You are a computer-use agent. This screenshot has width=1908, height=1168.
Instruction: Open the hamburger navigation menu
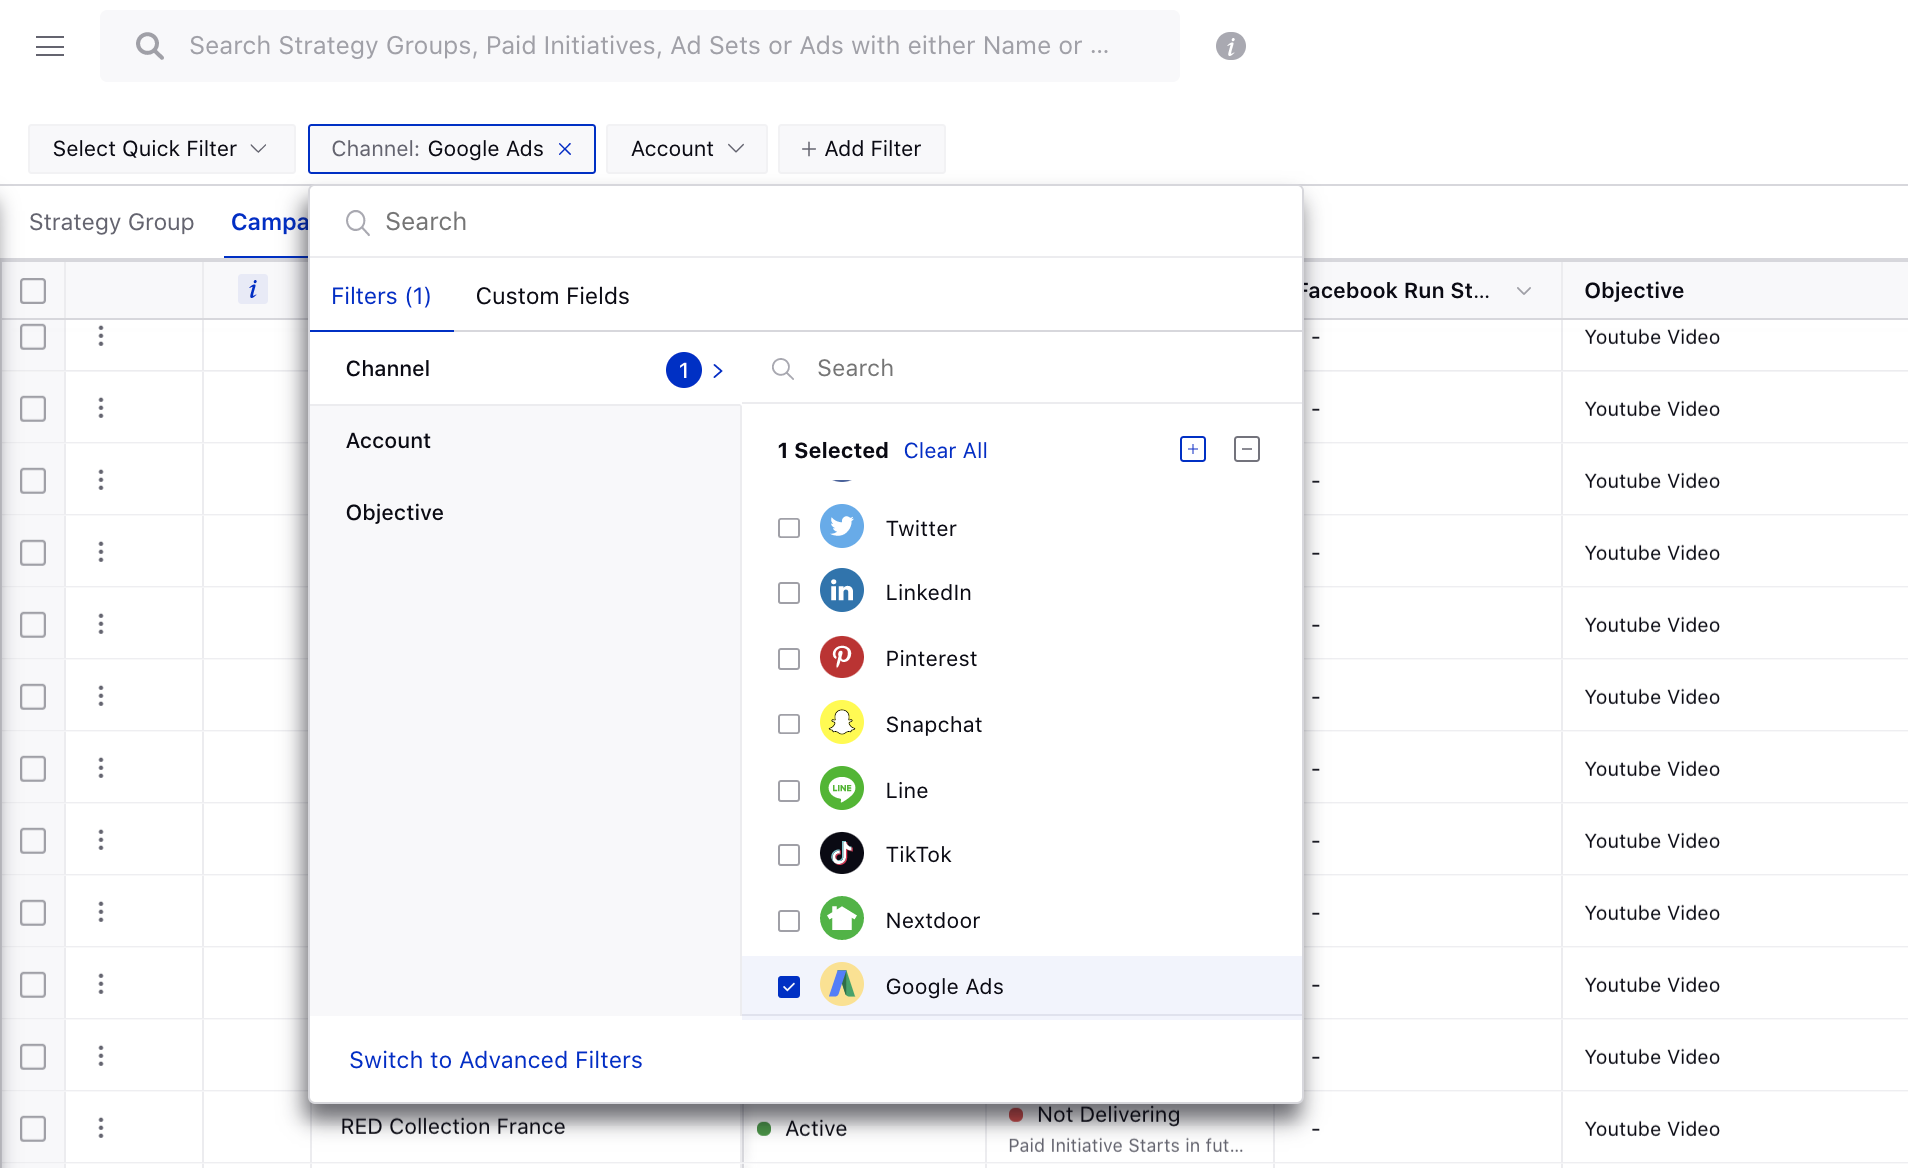[x=50, y=46]
